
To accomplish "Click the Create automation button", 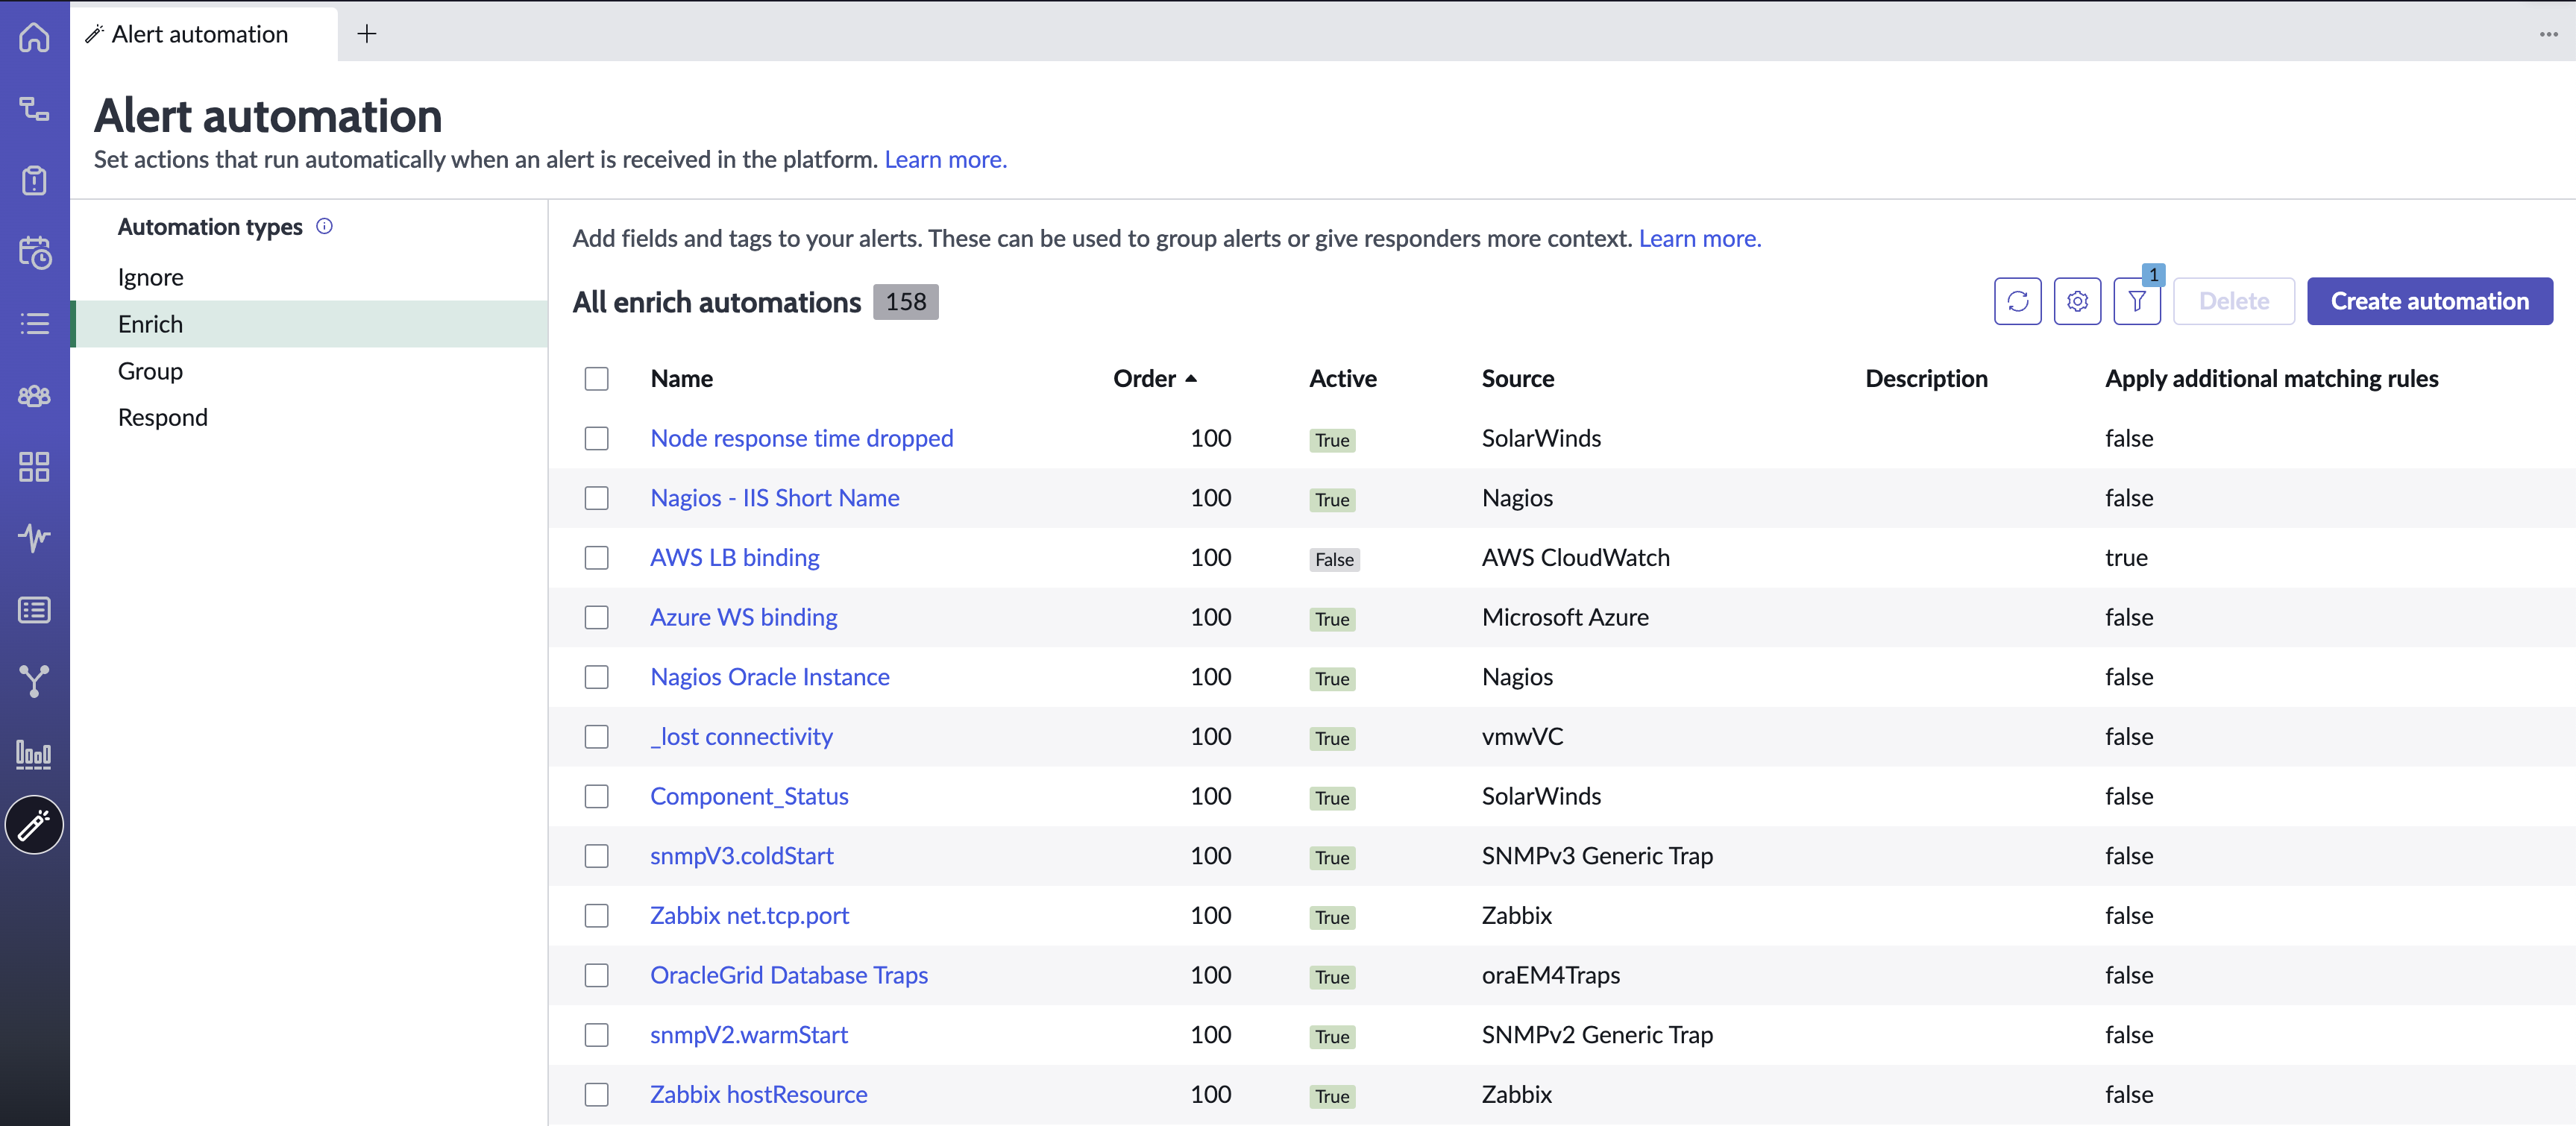I will click(x=2429, y=301).
